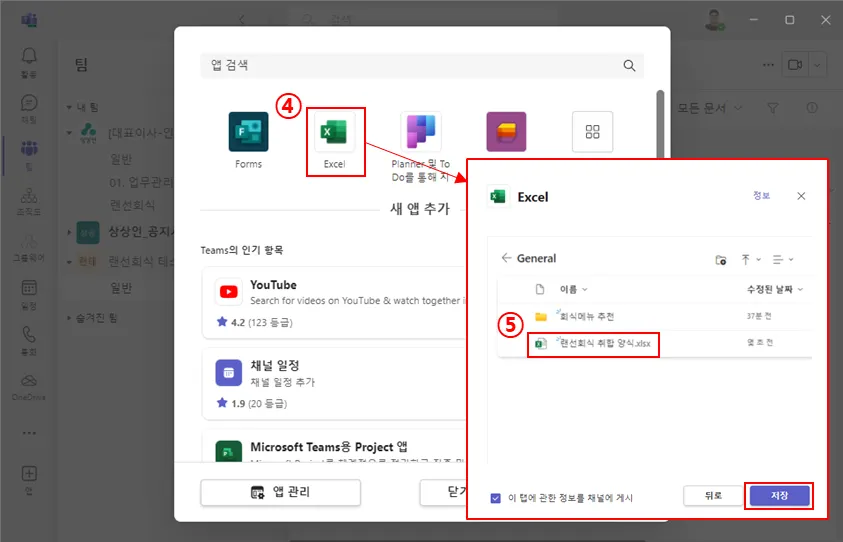The height and width of the screenshot is (542, 843).
Task: Collapse the 대표이사 team tree
Action: pyautogui.click(x=69, y=132)
